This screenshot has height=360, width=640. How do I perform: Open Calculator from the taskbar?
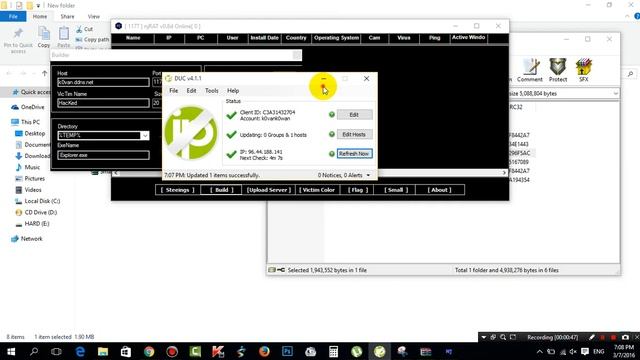[x=333, y=351]
